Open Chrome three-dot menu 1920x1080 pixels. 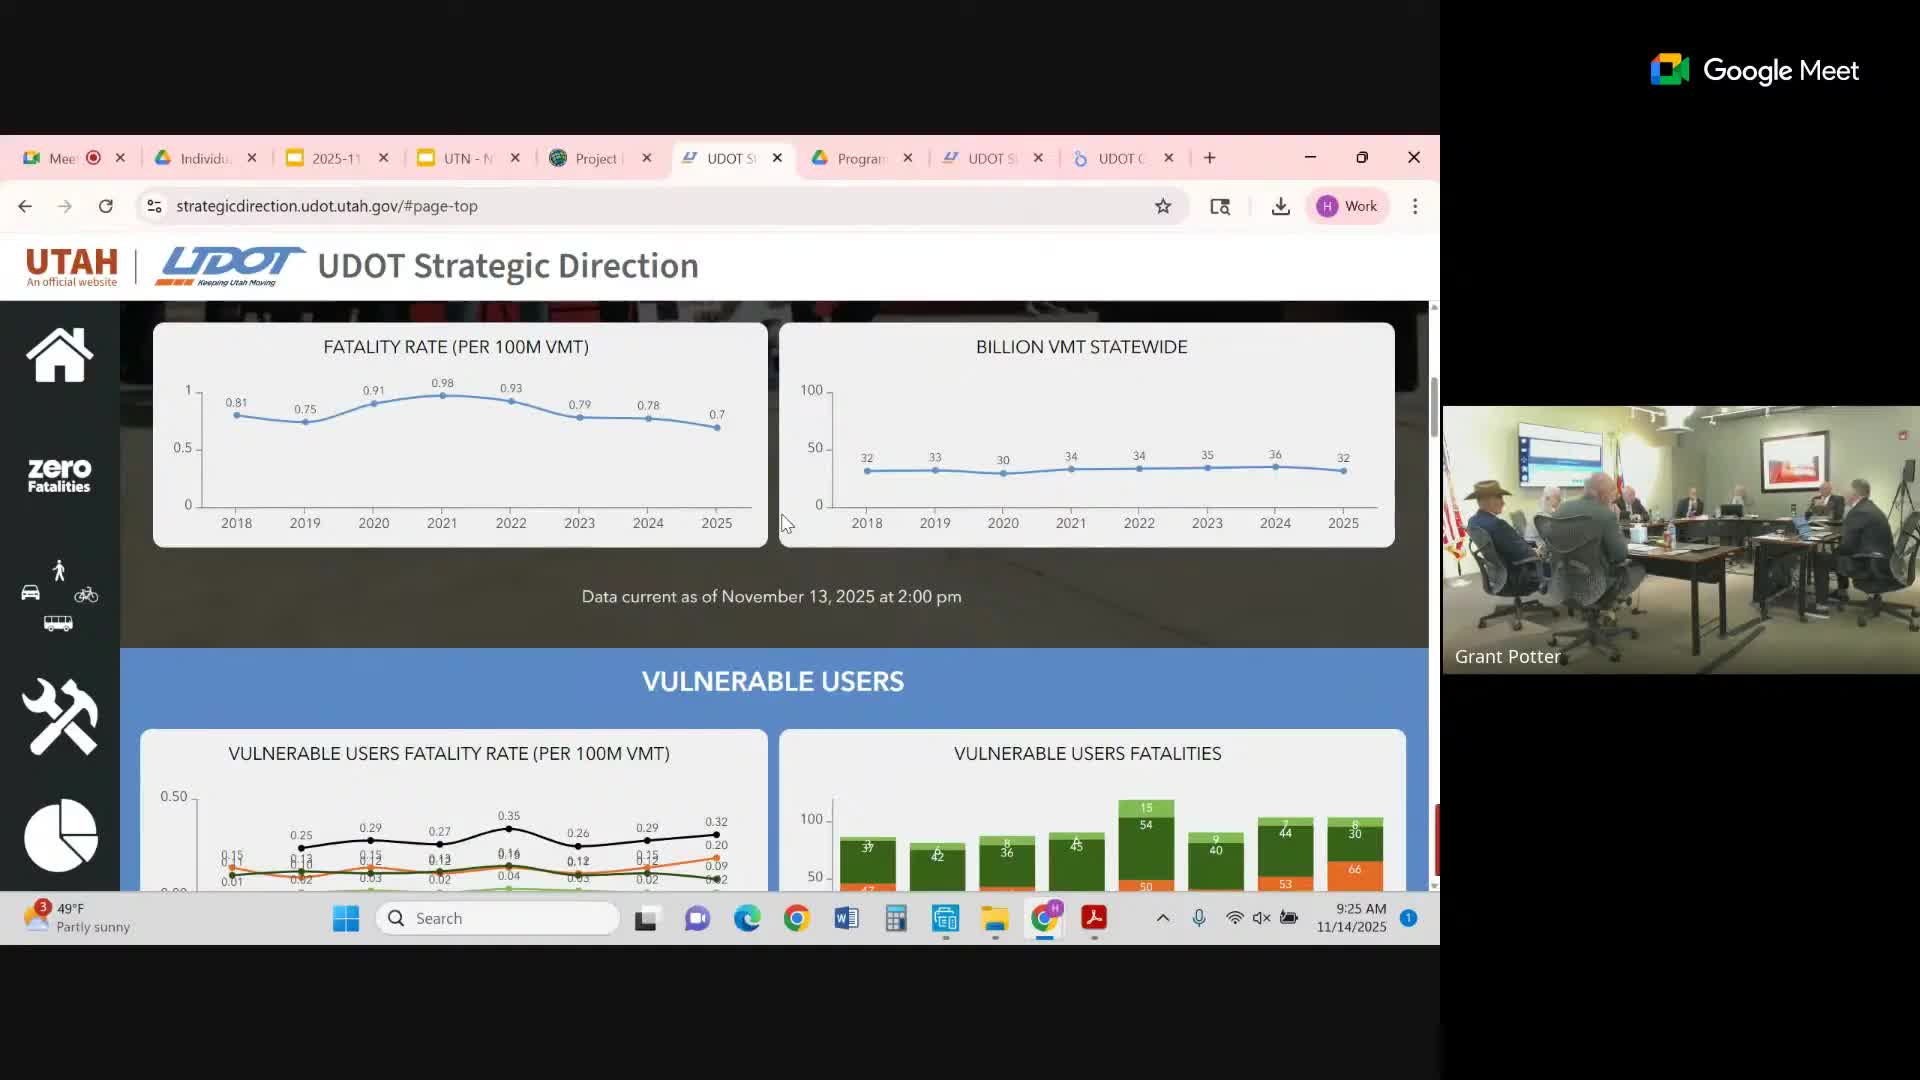1414,206
